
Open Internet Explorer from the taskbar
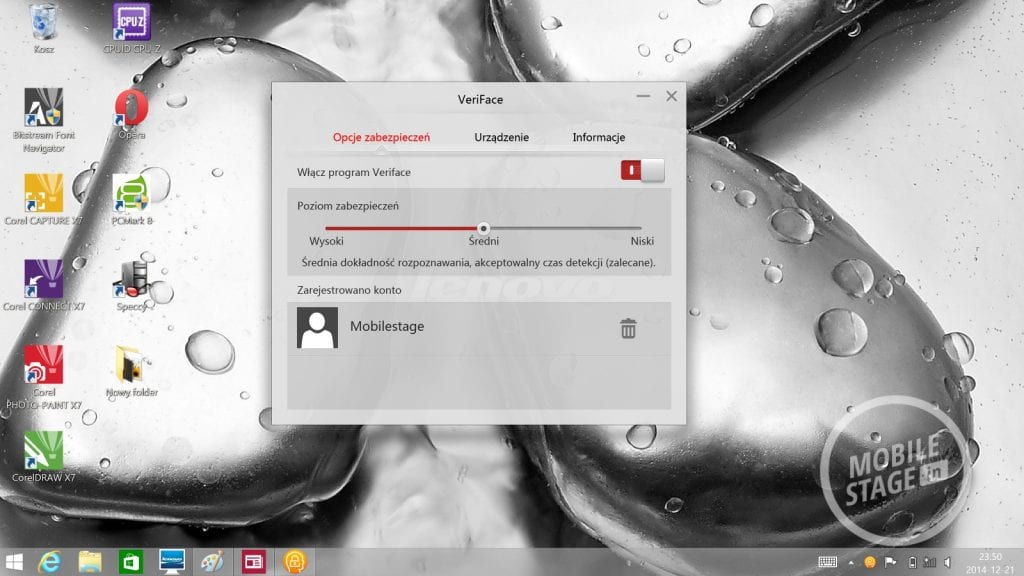click(51, 561)
